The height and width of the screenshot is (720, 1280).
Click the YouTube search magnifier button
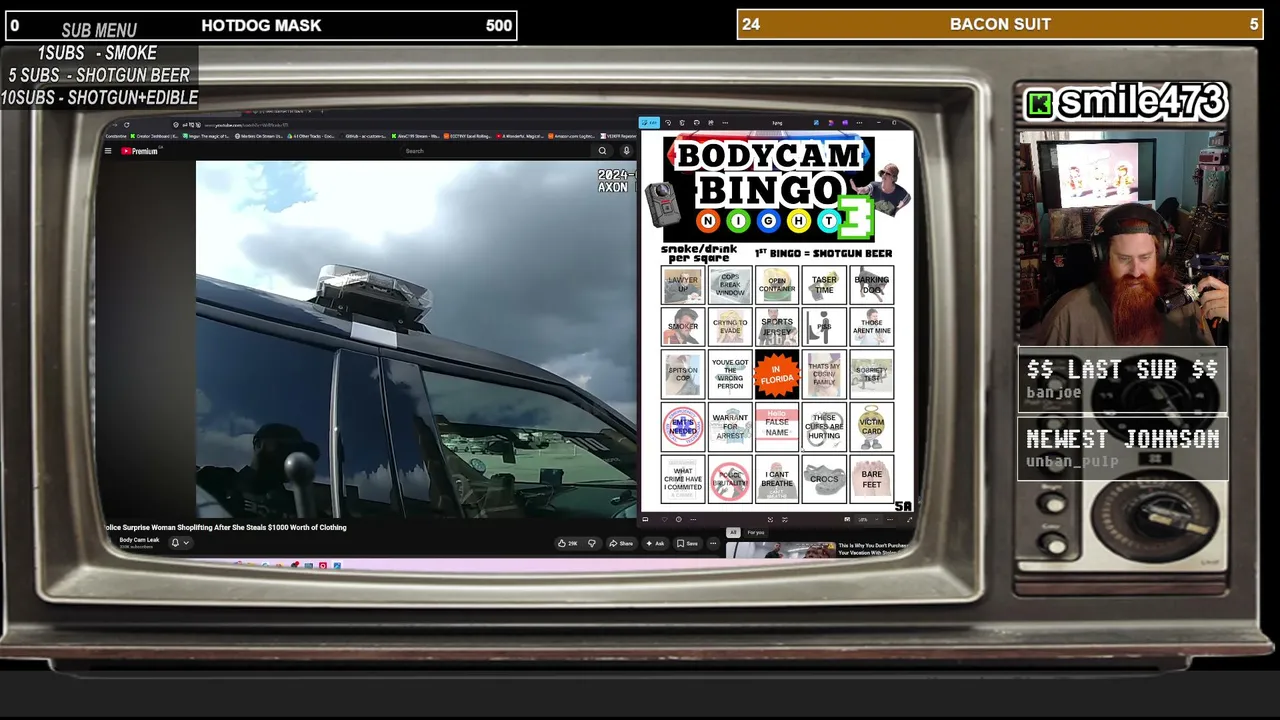coord(602,151)
